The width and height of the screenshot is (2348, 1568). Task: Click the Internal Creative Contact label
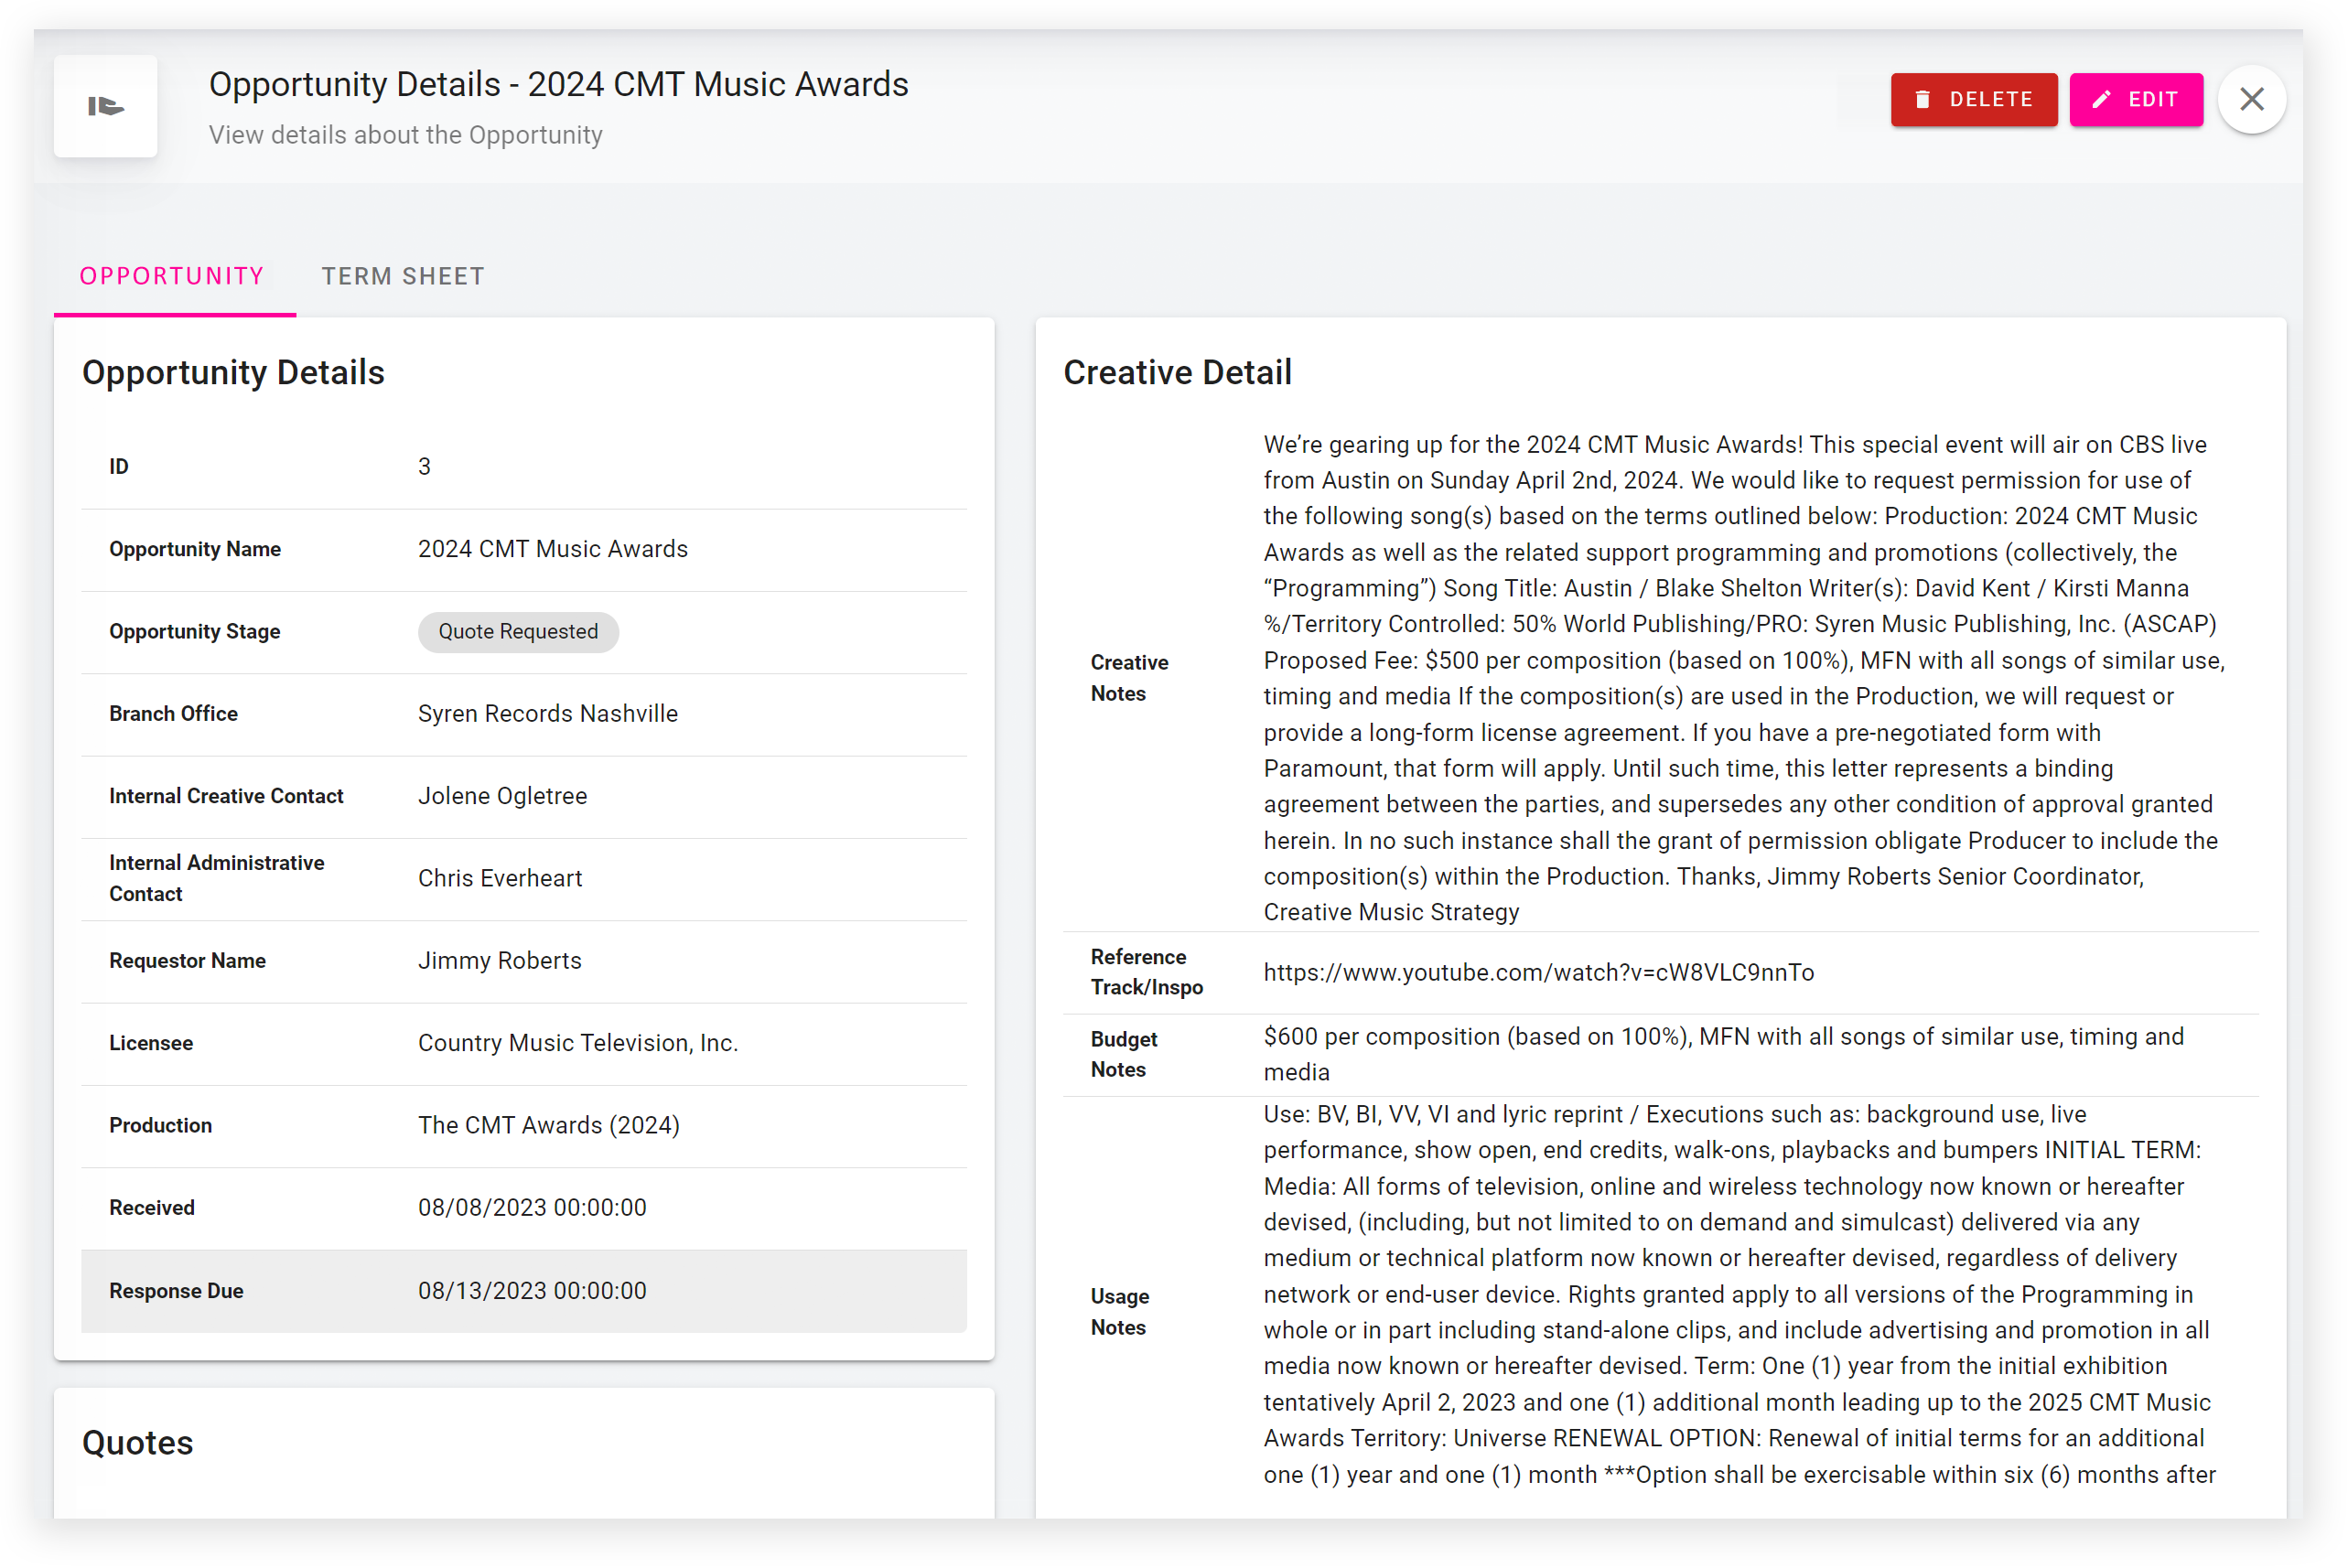(x=226, y=796)
